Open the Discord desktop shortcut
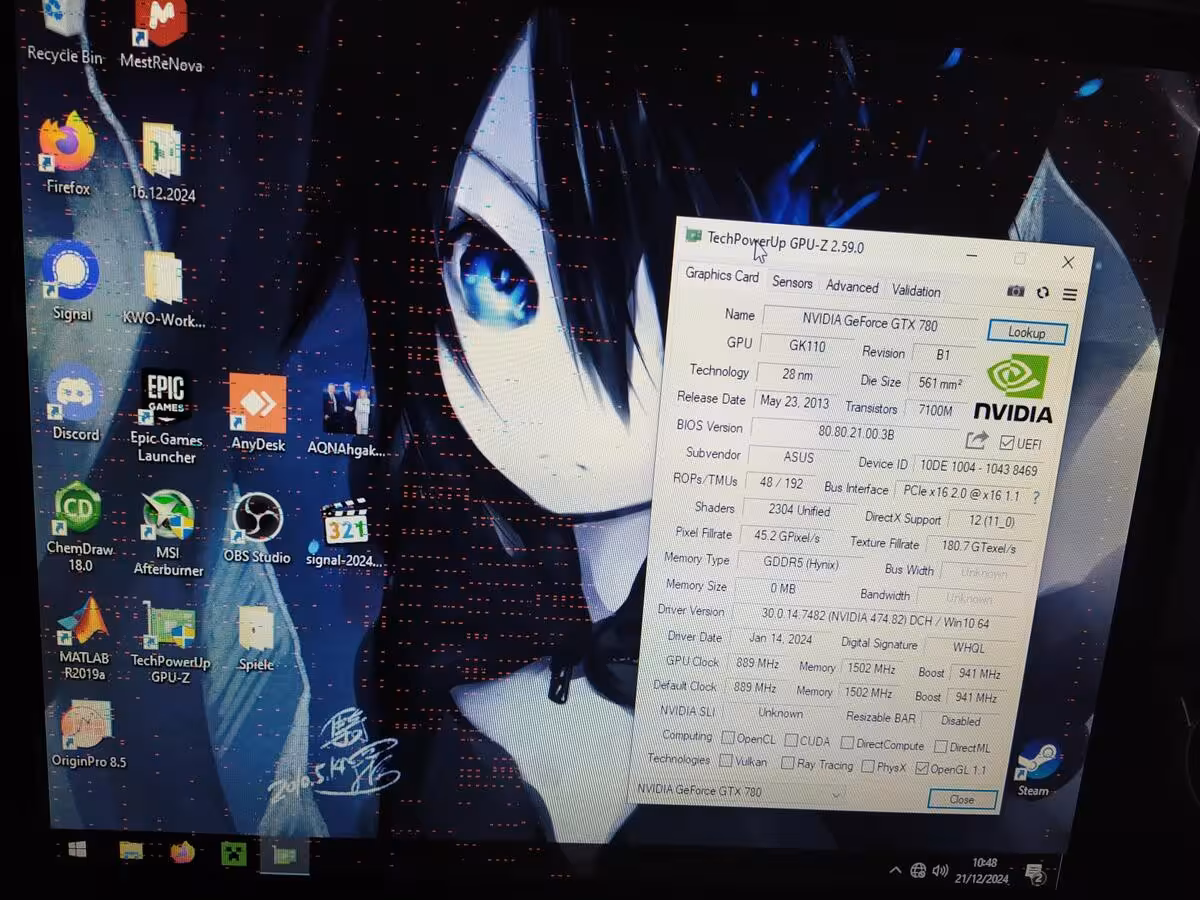The height and width of the screenshot is (900, 1200). [75, 395]
